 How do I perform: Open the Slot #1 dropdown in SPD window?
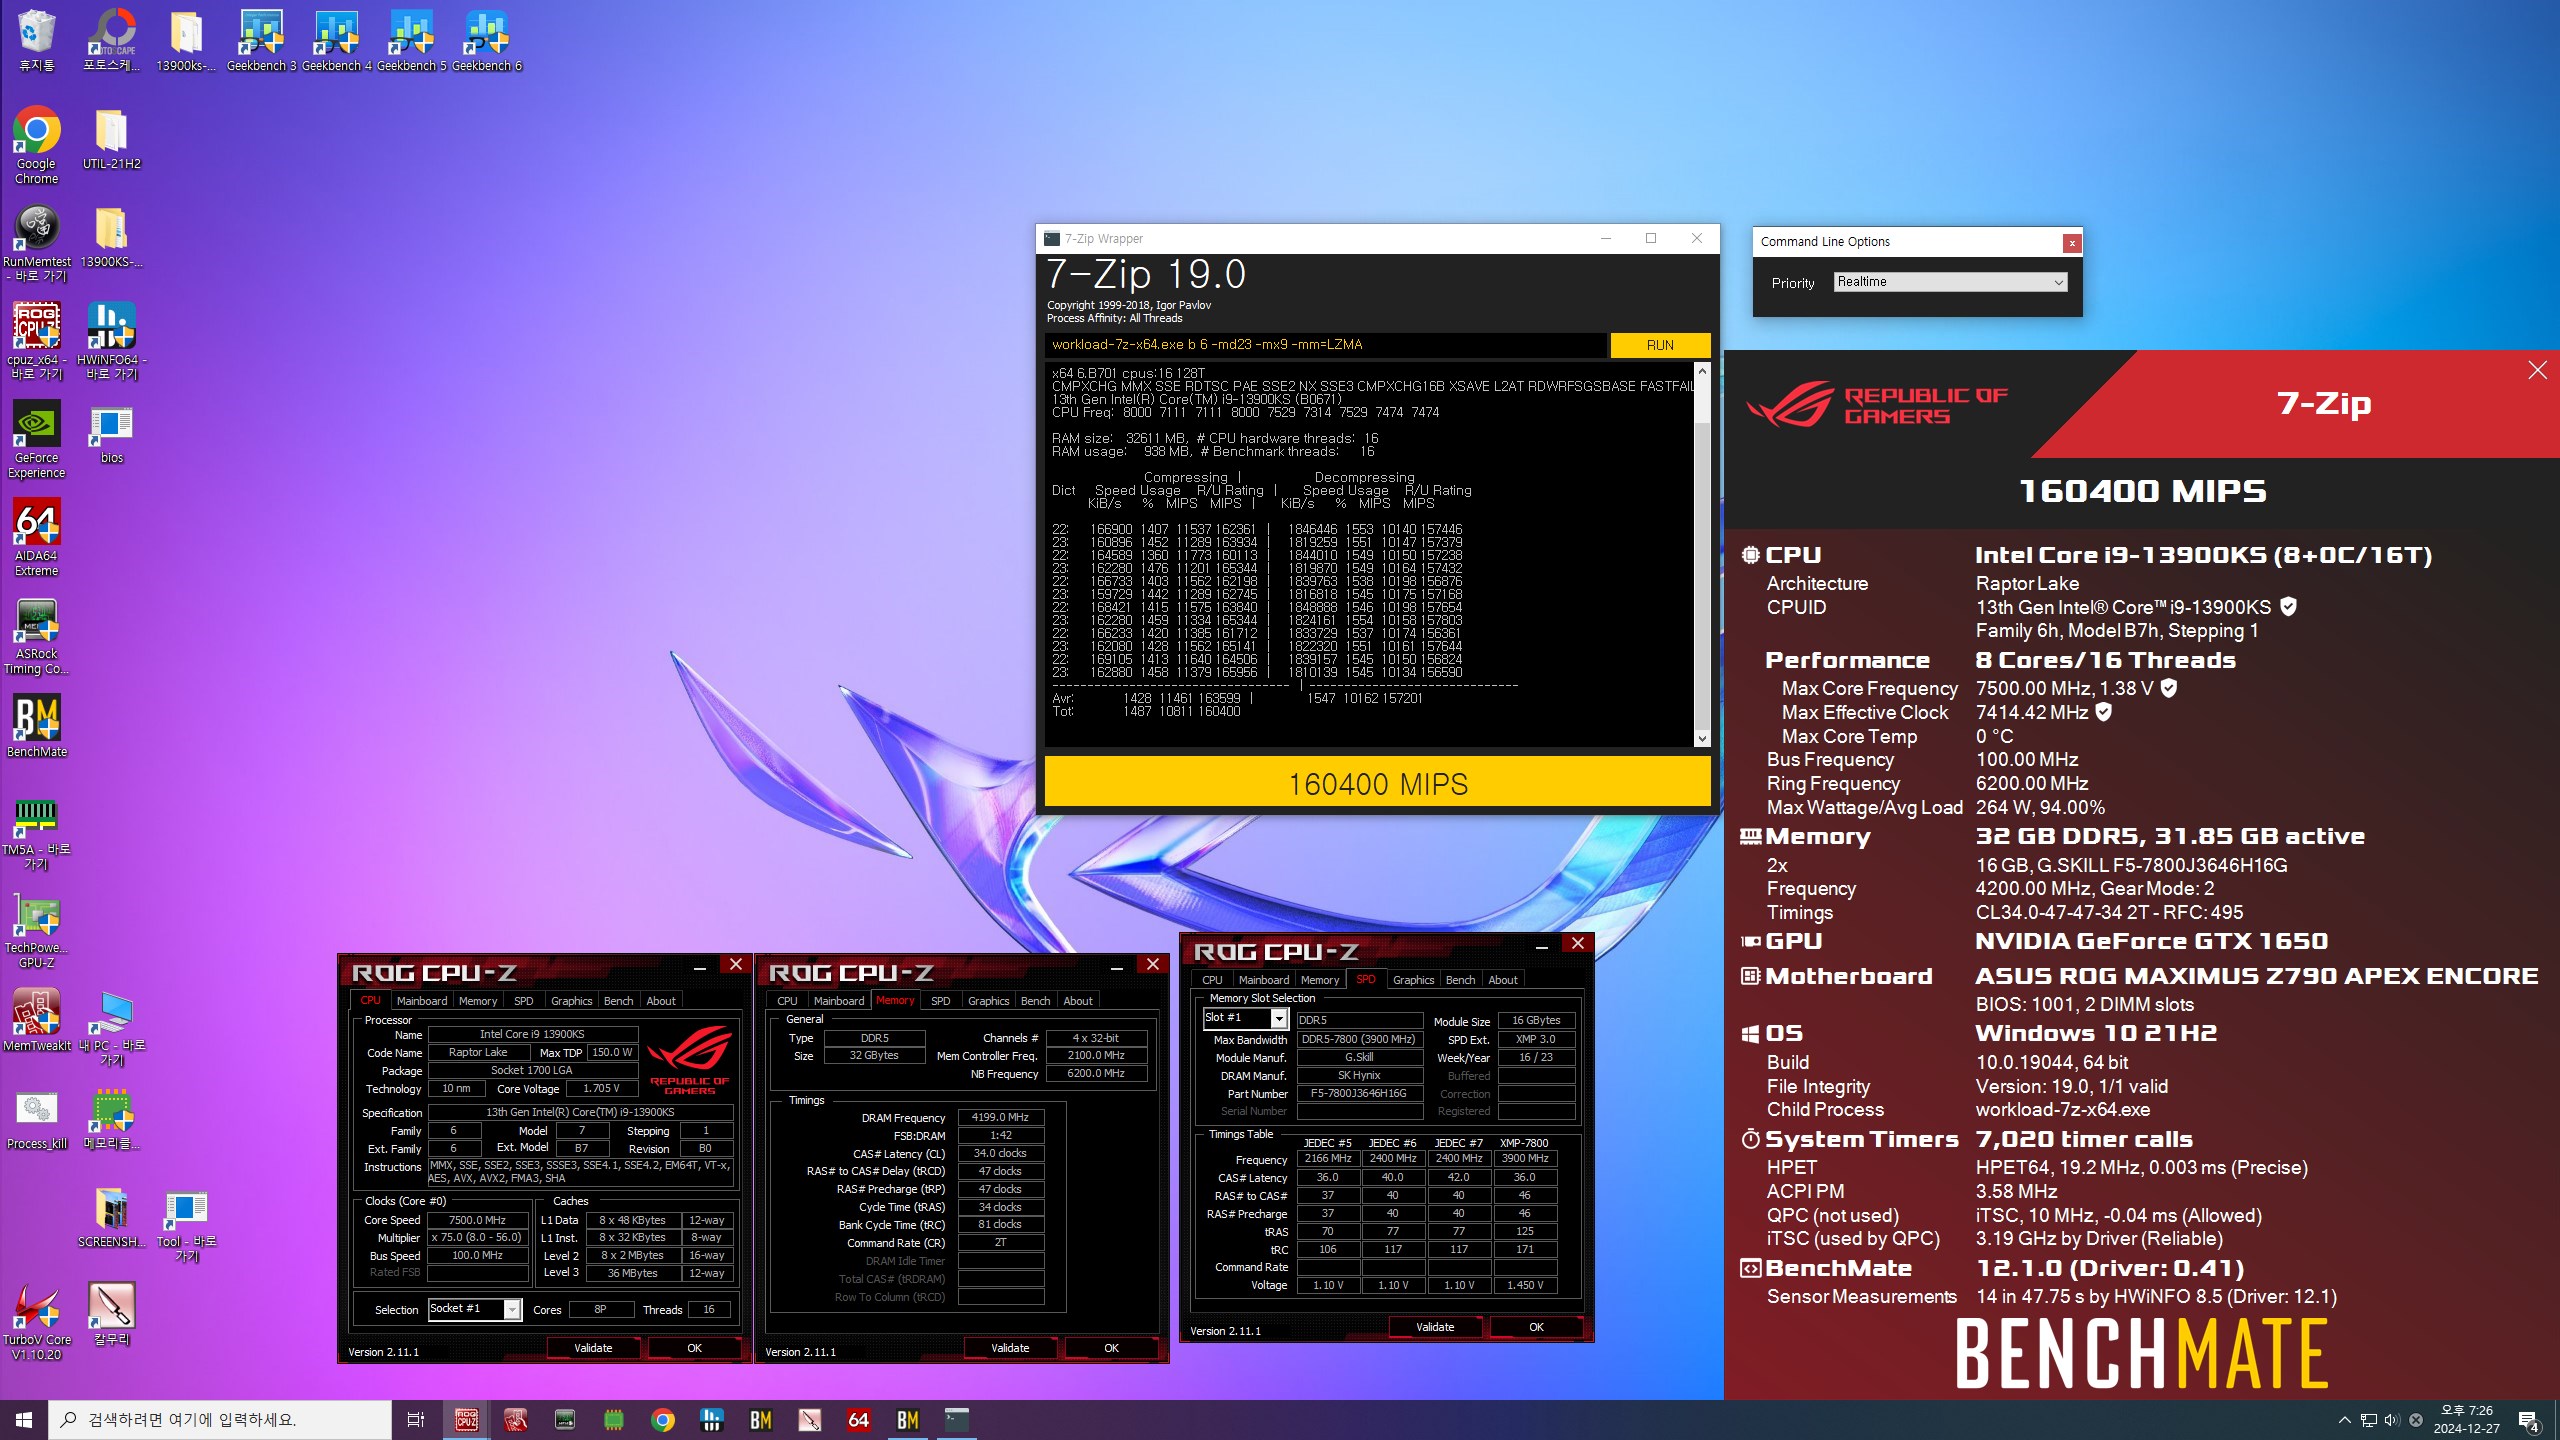coord(1244,1018)
